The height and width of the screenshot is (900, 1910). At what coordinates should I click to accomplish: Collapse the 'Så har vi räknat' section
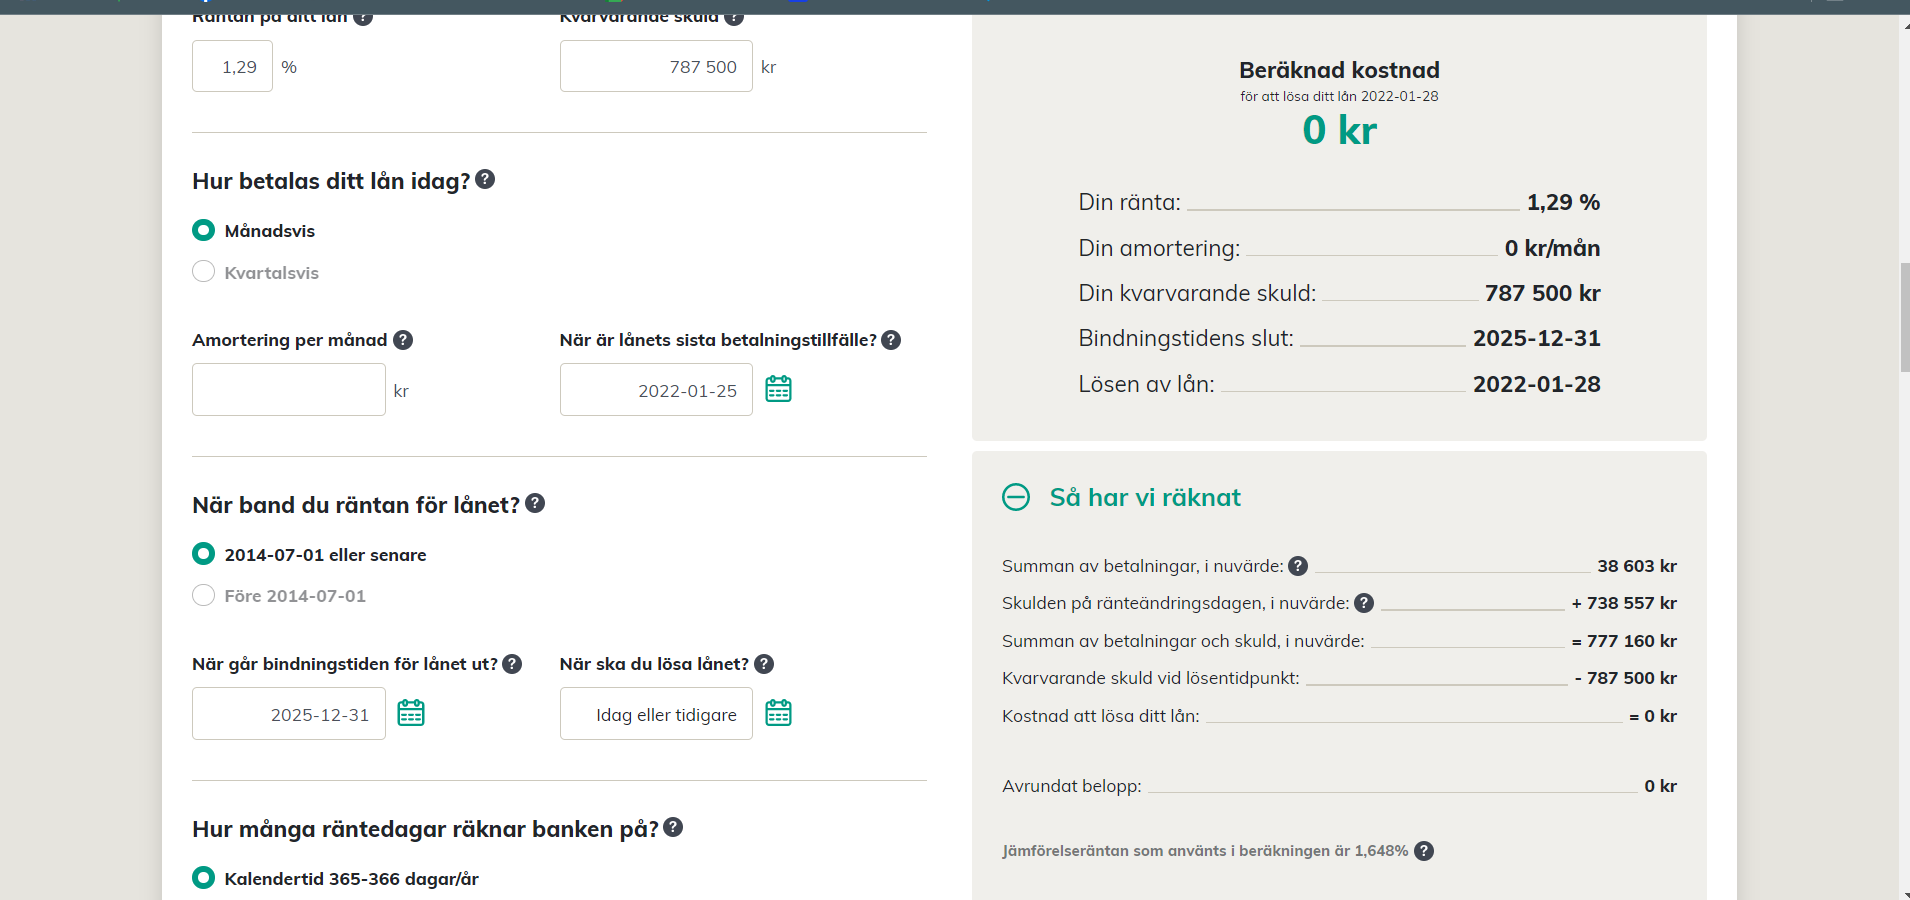[1016, 497]
